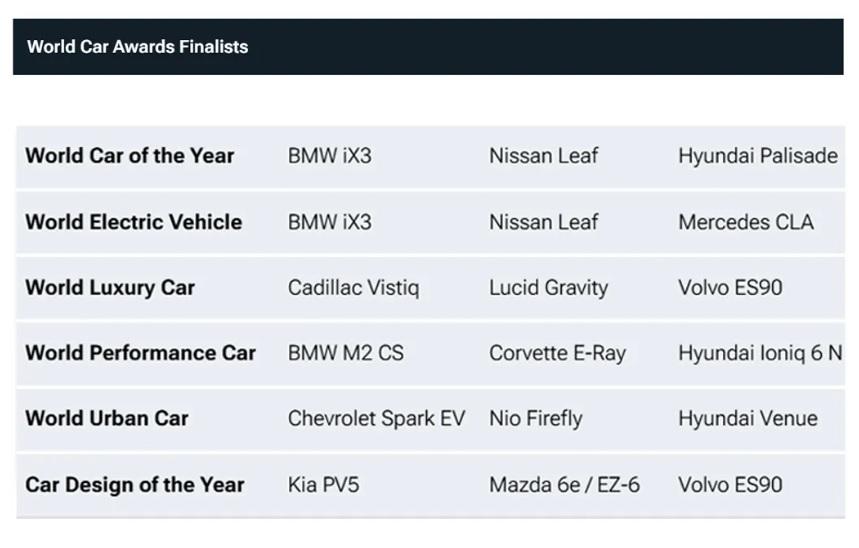Click Kia PV5 in Car Design row
Viewport: 859px width, 548px height.
point(324,485)
